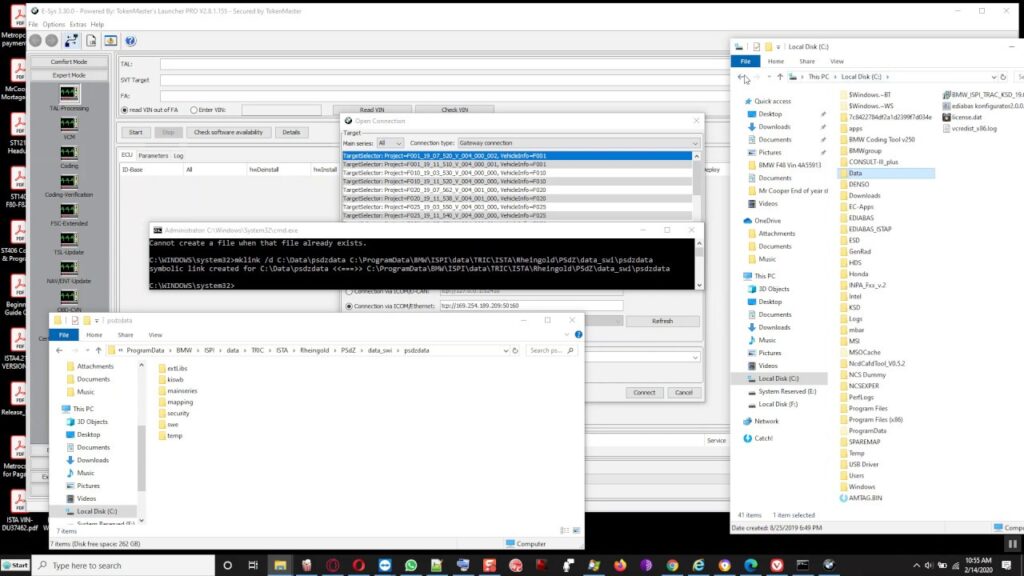Click the E-Sys connect toolbar icon

pos(70,40)
